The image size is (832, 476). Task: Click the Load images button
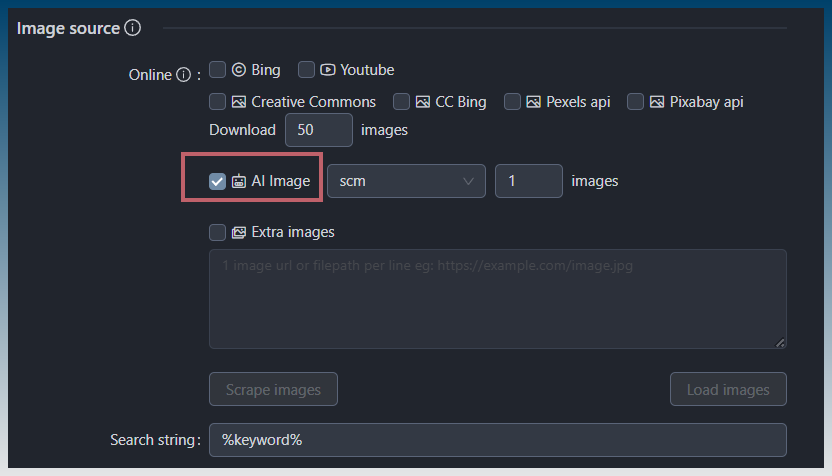click(x=728, y=389)
